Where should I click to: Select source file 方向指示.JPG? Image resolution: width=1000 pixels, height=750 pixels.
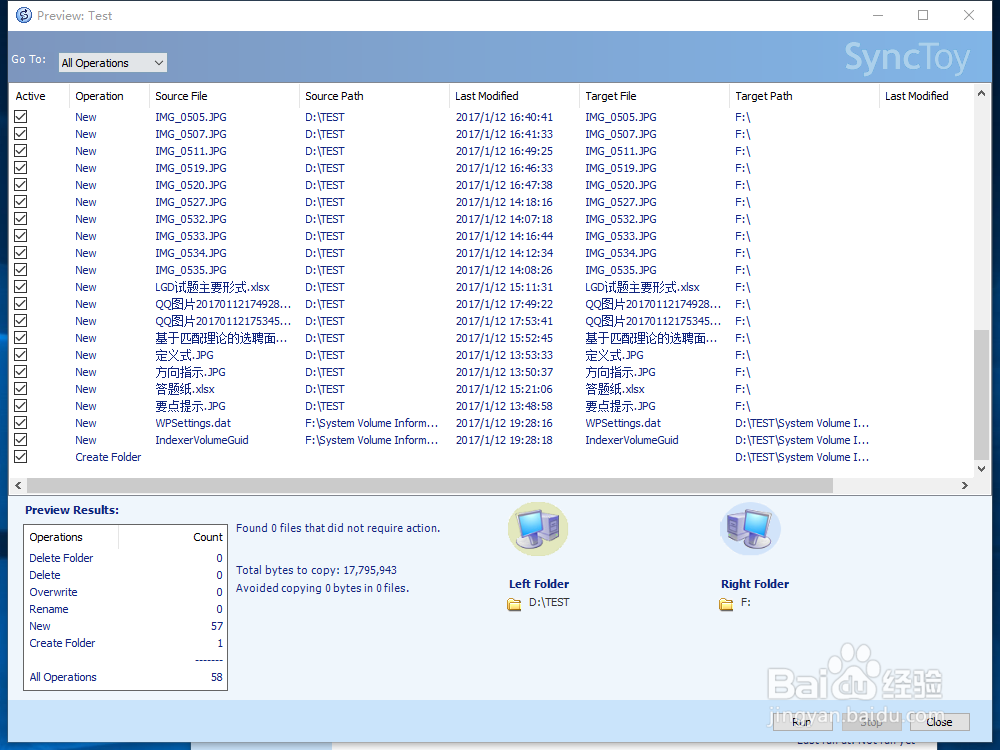(190, 372)
